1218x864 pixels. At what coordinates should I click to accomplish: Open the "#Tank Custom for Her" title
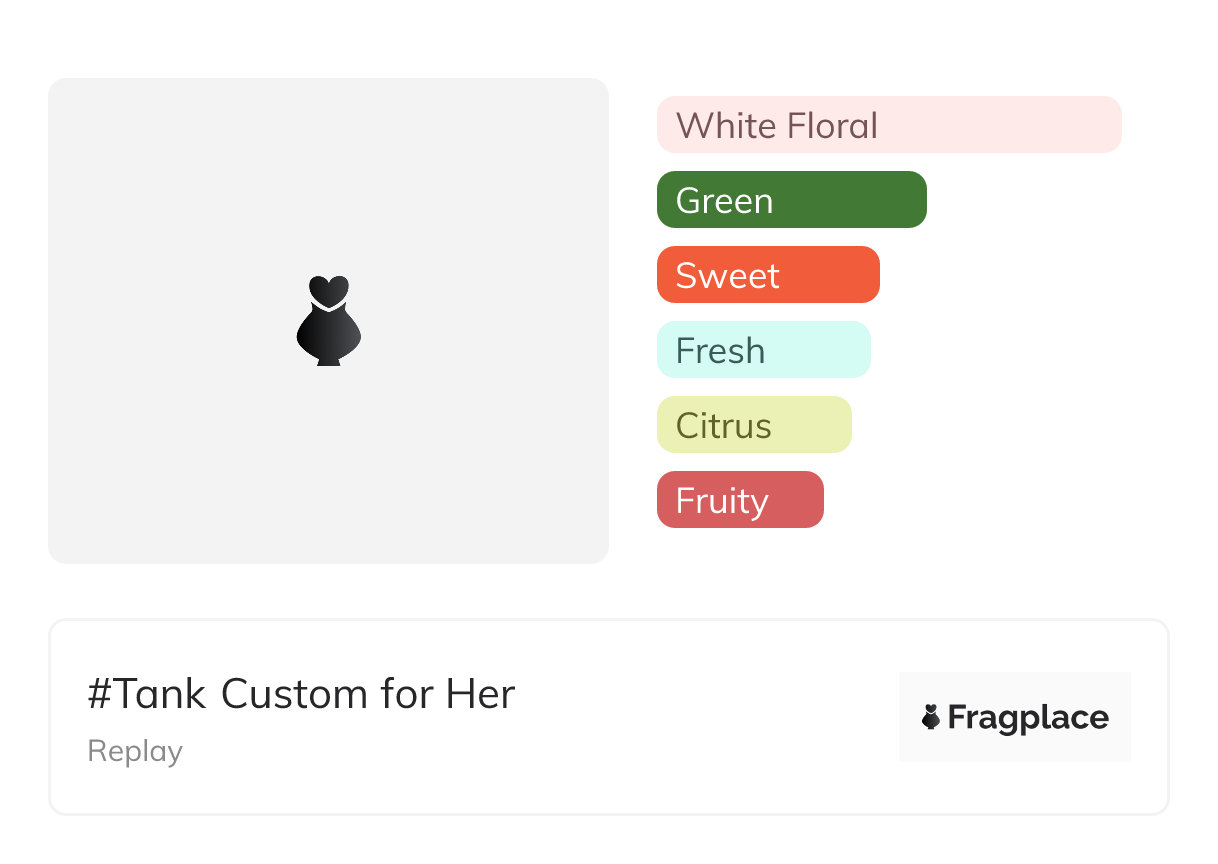(301, 694)
